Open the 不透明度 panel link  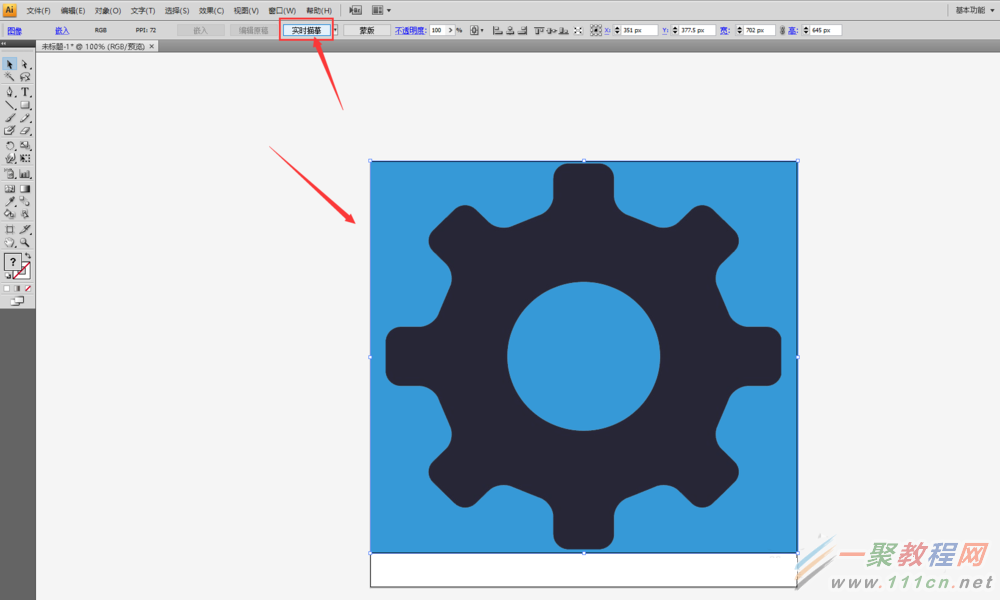point(411,31)
